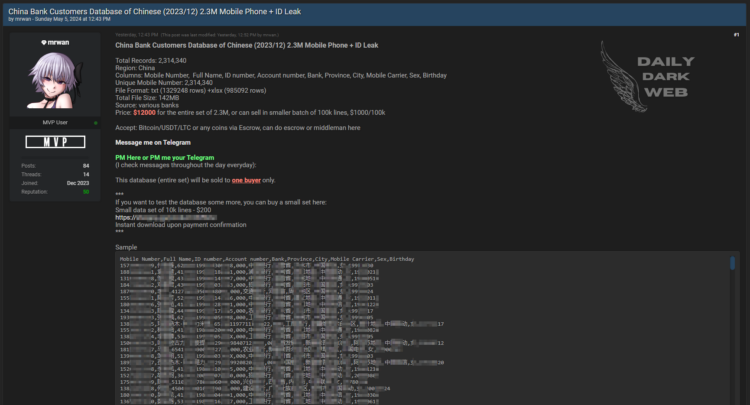Click the gem icon beside mrwan username
The width and height of the screenshot is (750, 405).
44,43
